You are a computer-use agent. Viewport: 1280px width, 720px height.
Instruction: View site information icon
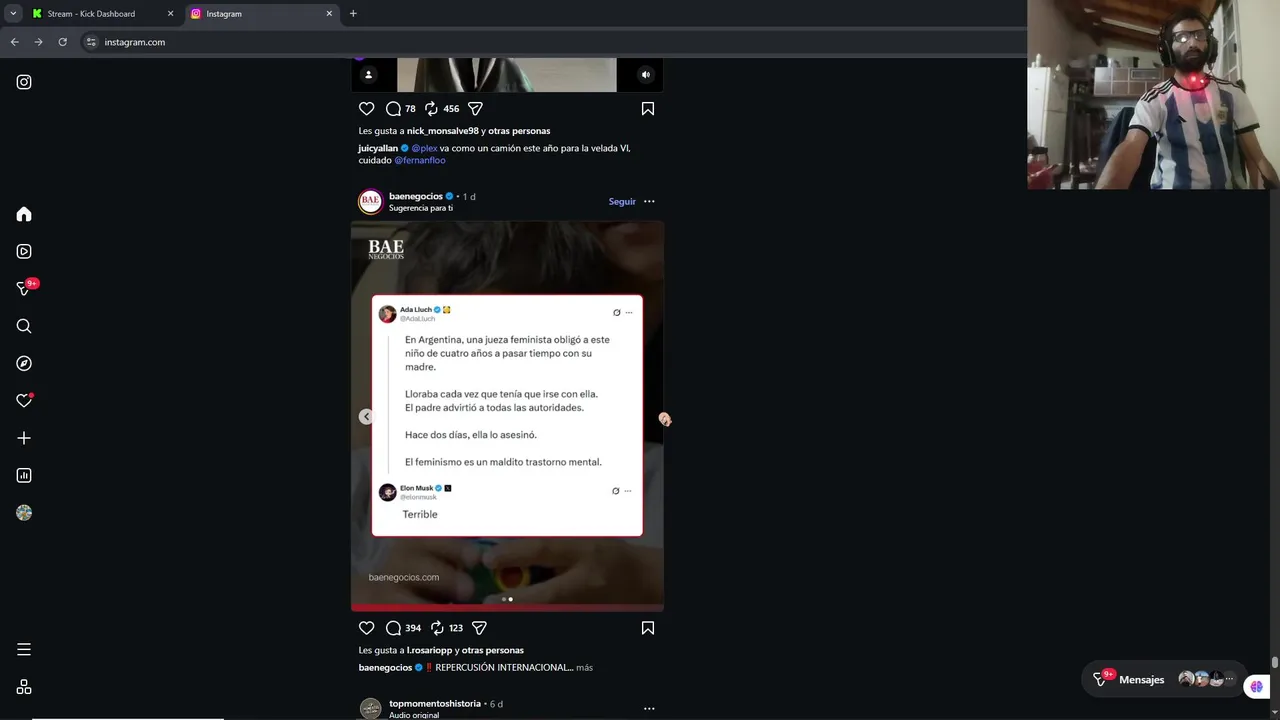click(x=91, y=42)
